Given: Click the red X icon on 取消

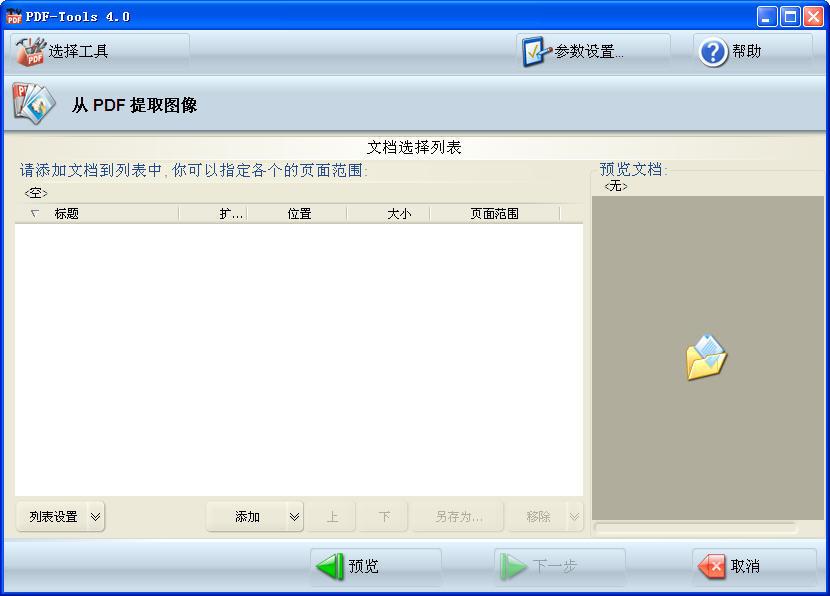Looking at the screenshot, I should pyautogui.click(x=713, y=566).
